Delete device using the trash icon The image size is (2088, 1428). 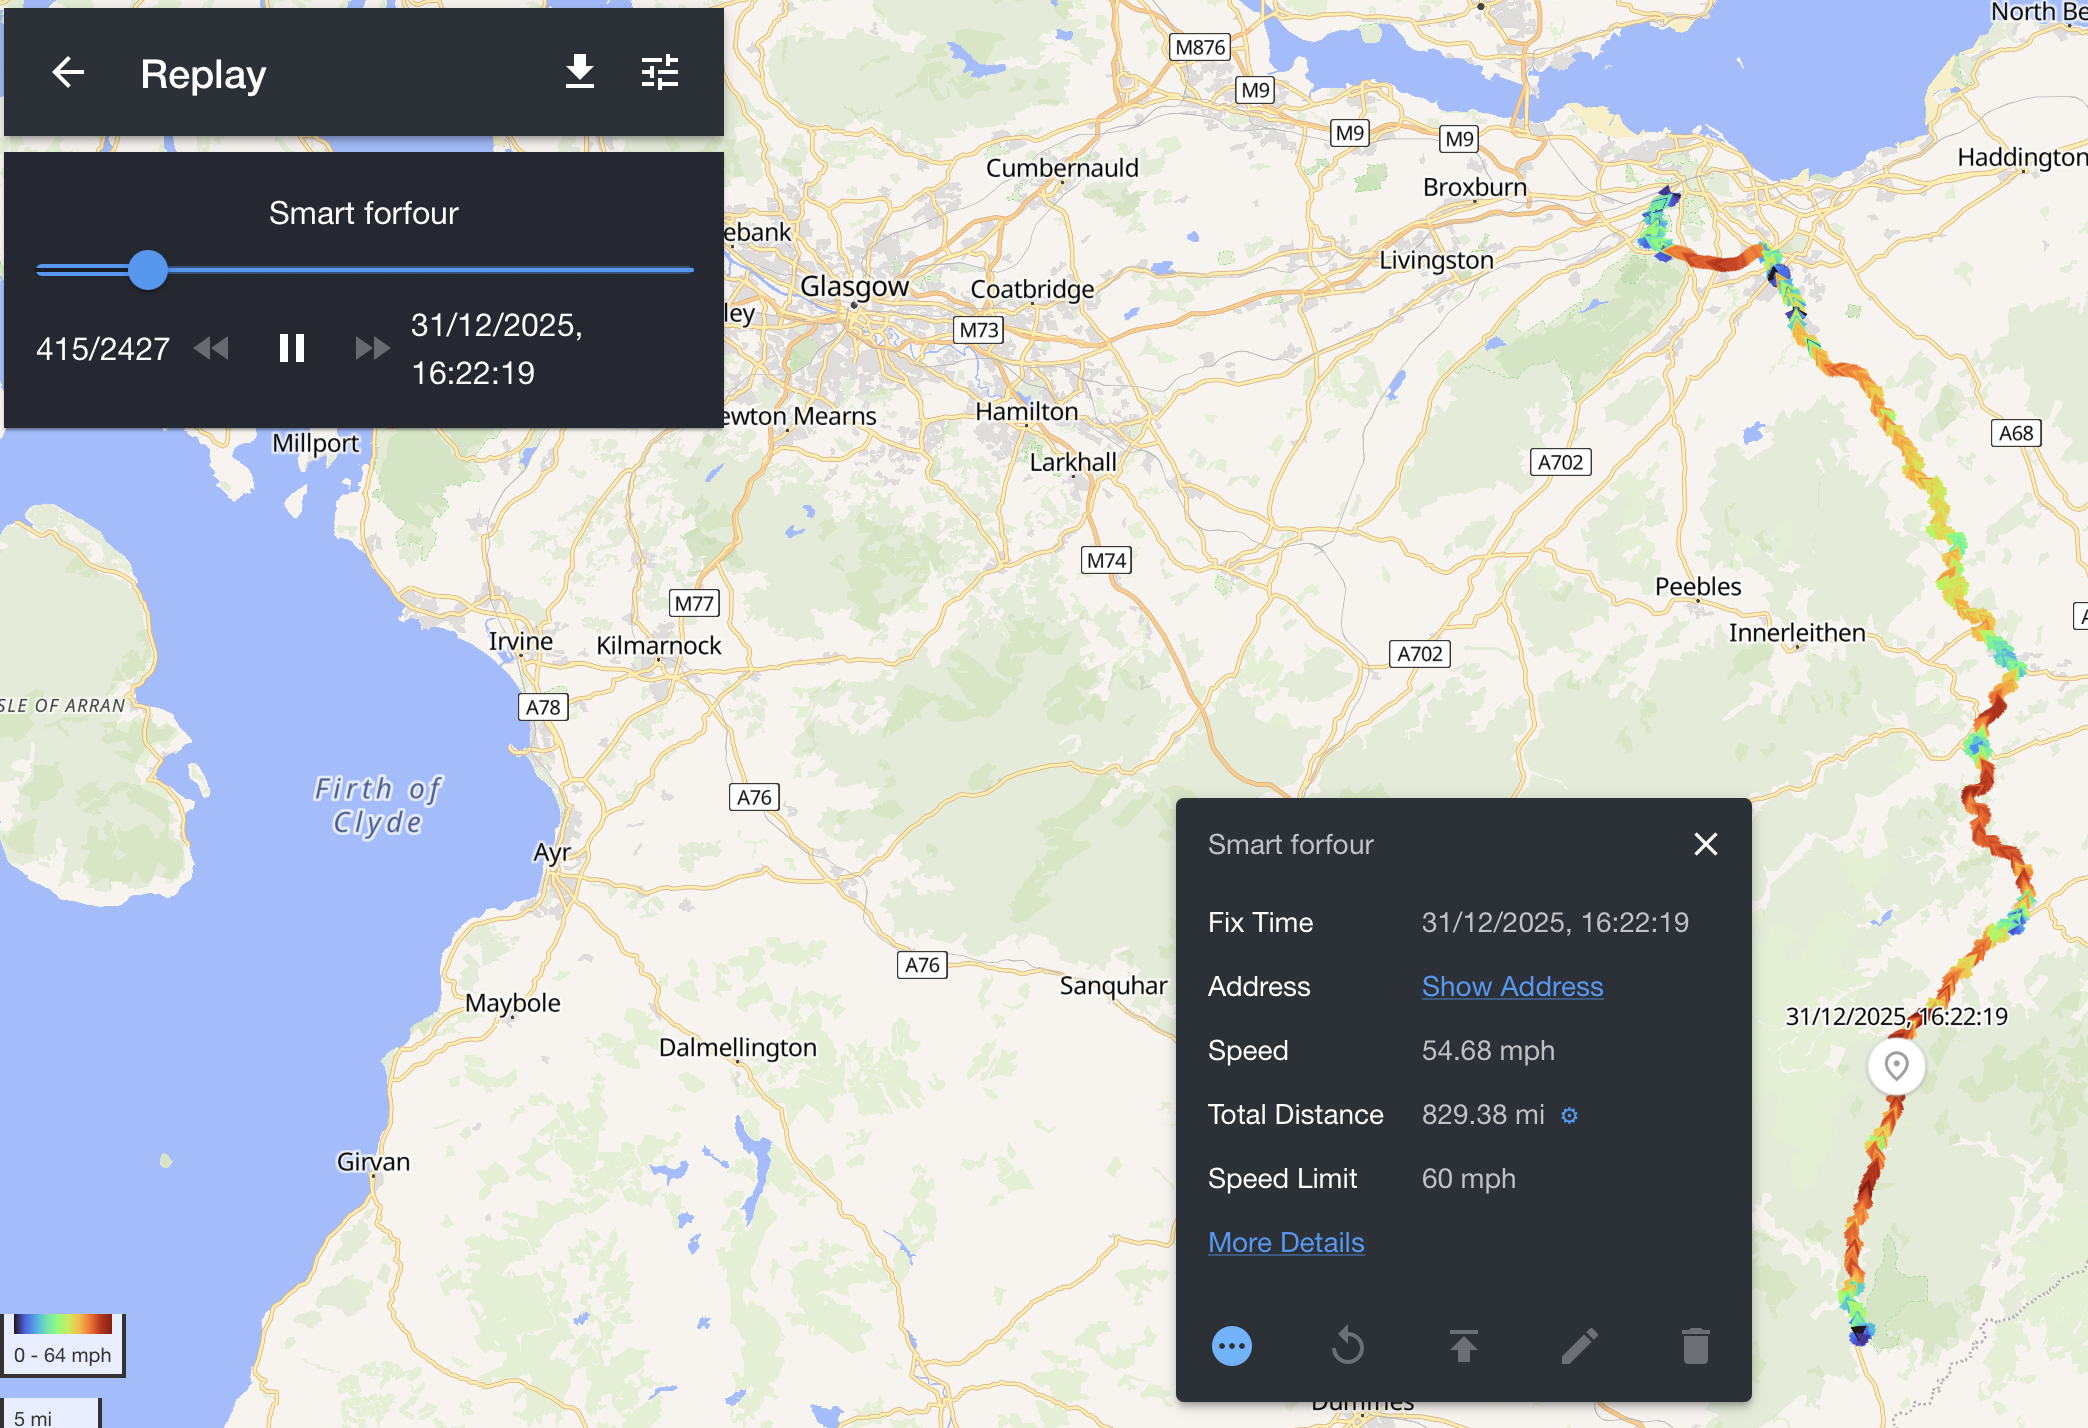1695,1346
